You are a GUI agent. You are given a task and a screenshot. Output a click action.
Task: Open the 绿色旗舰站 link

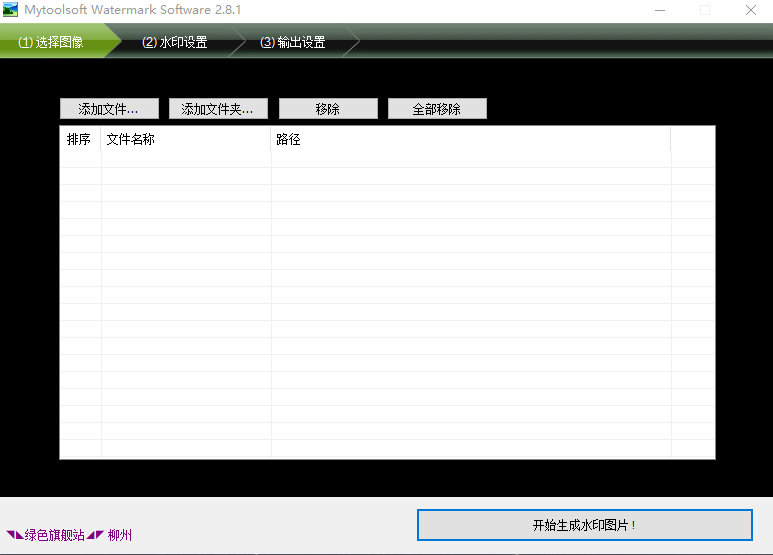coord(55,535)
